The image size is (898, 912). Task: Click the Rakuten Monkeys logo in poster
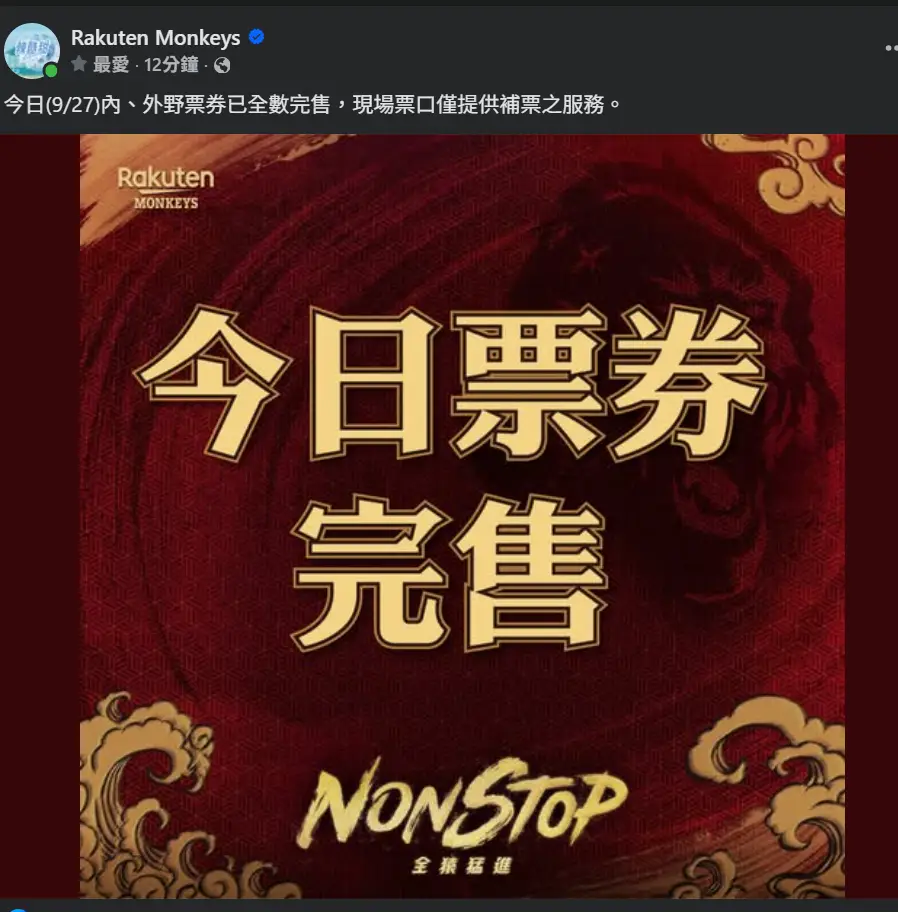[x=166, y=188]
